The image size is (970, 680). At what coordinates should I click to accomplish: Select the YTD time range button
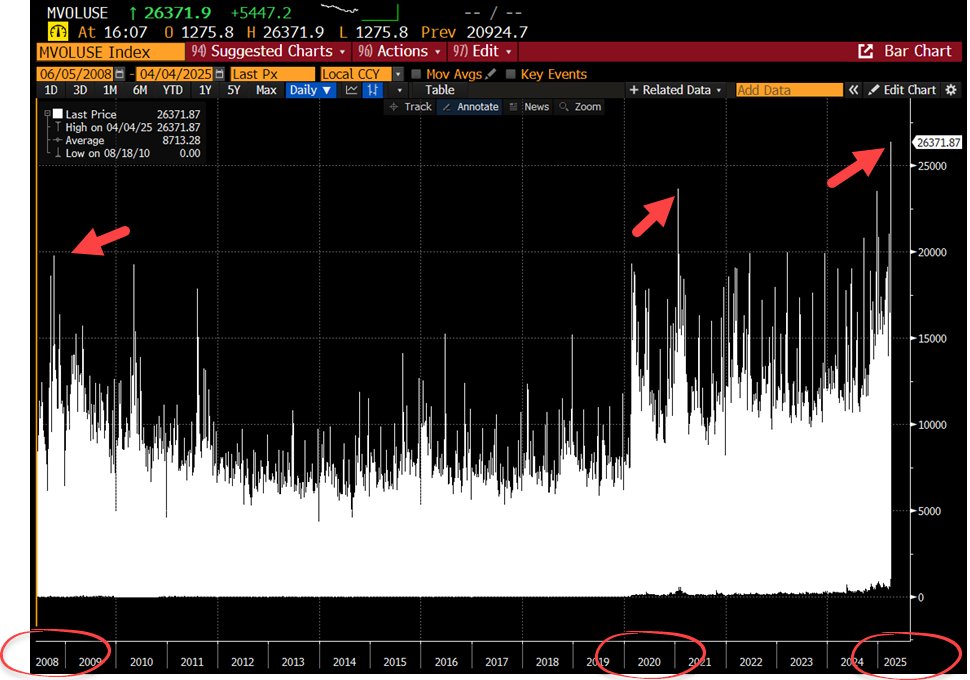point(172,90)
